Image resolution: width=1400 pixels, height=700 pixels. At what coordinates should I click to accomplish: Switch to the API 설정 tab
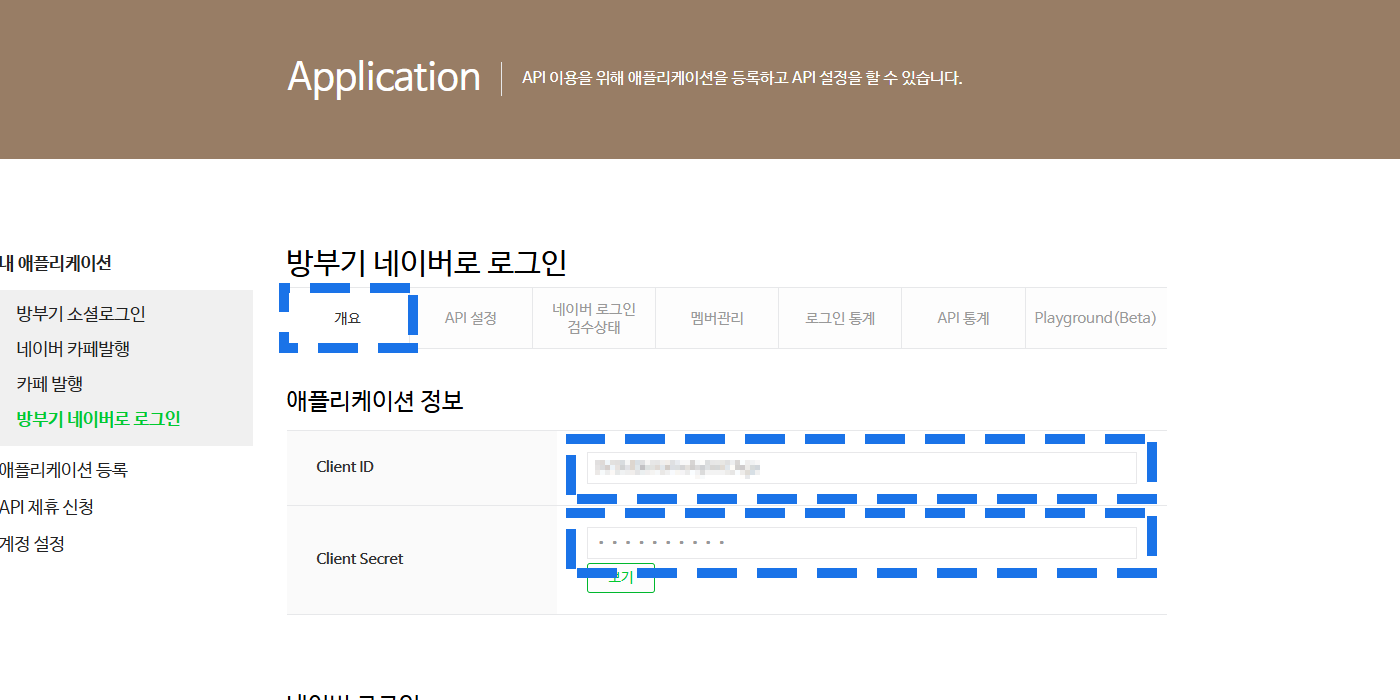[x=470, y=318]
